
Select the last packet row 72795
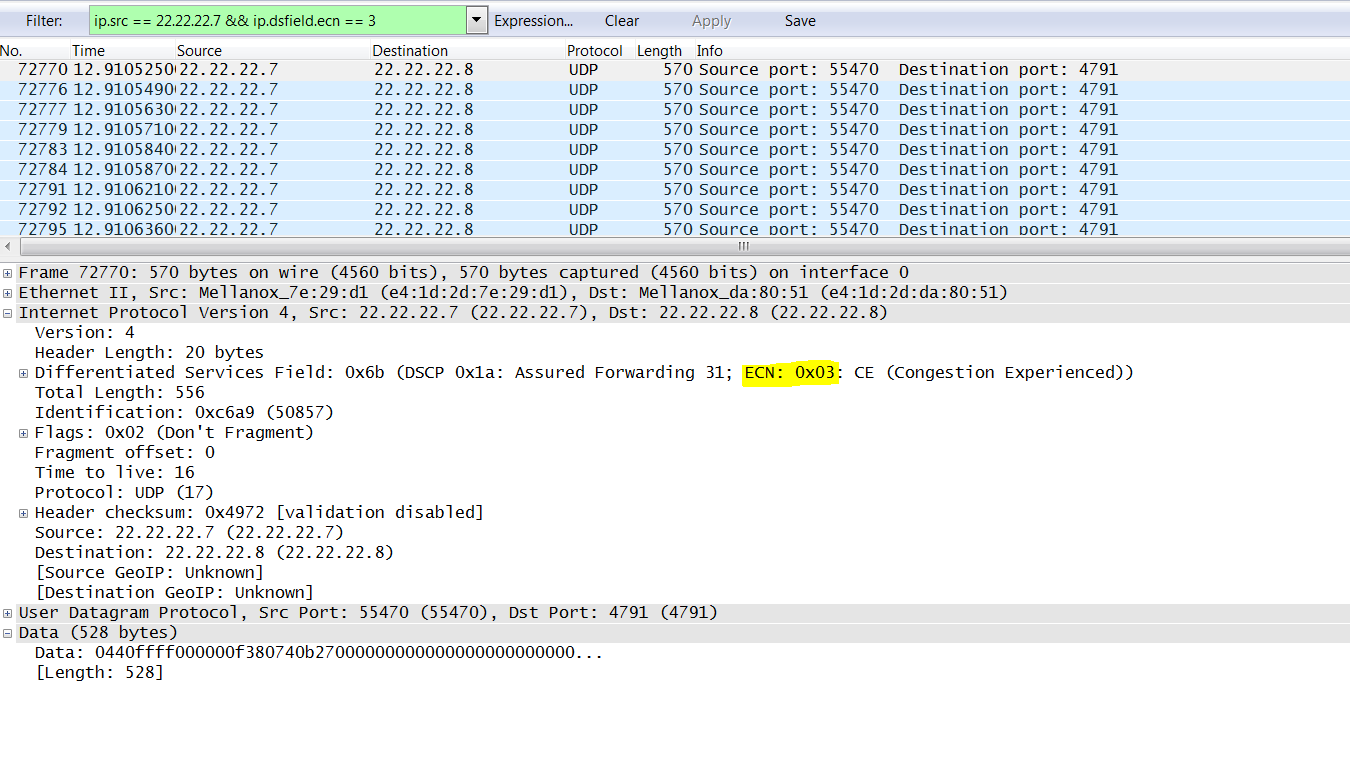pos(300,229)
